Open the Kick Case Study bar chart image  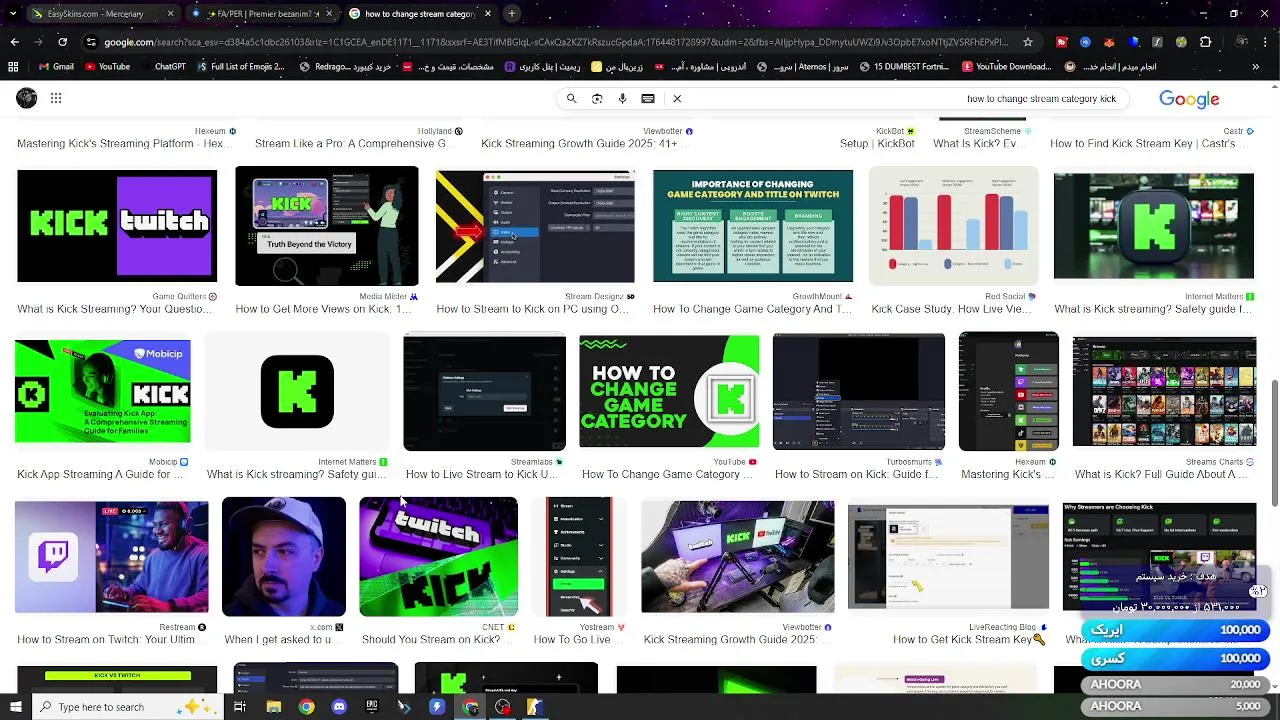954,226
